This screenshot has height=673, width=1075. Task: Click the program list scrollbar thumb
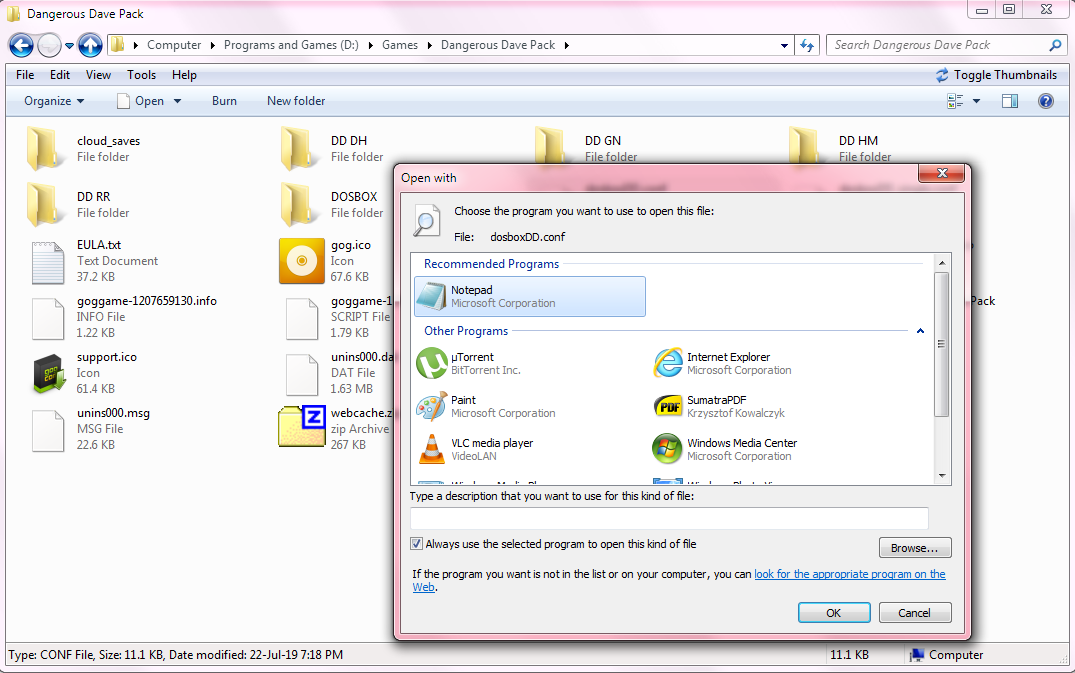tap(941, 344)
